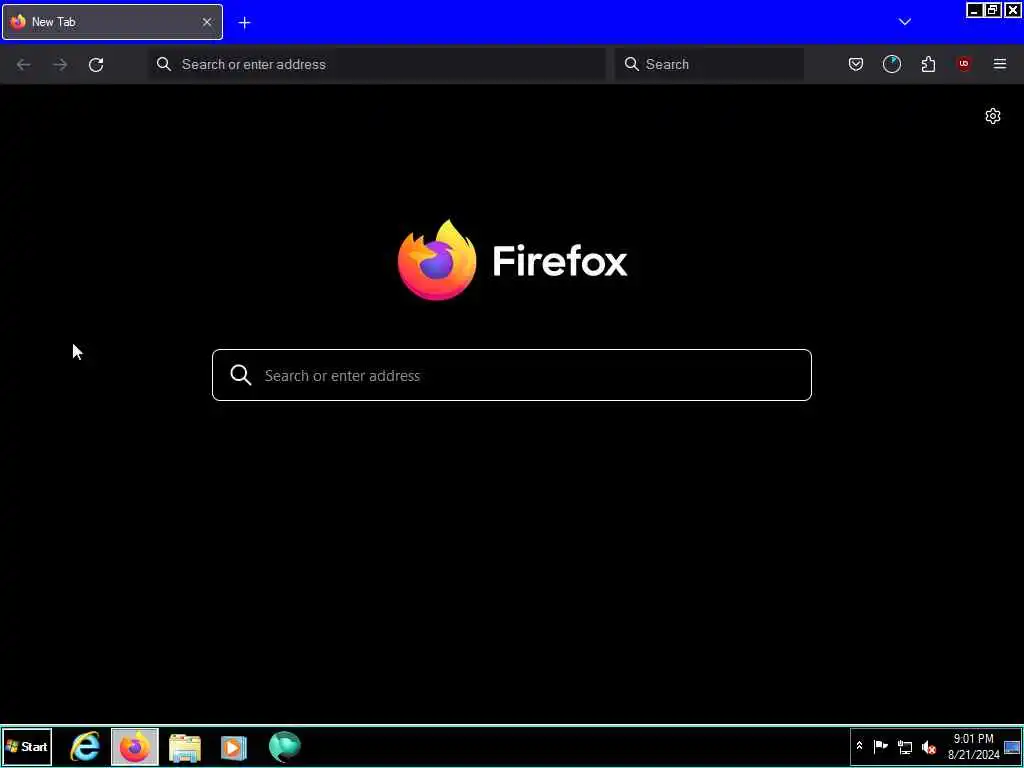Focus the center page search field
Viewport: 1024px width, 768px height.
(x=512, y=375)
